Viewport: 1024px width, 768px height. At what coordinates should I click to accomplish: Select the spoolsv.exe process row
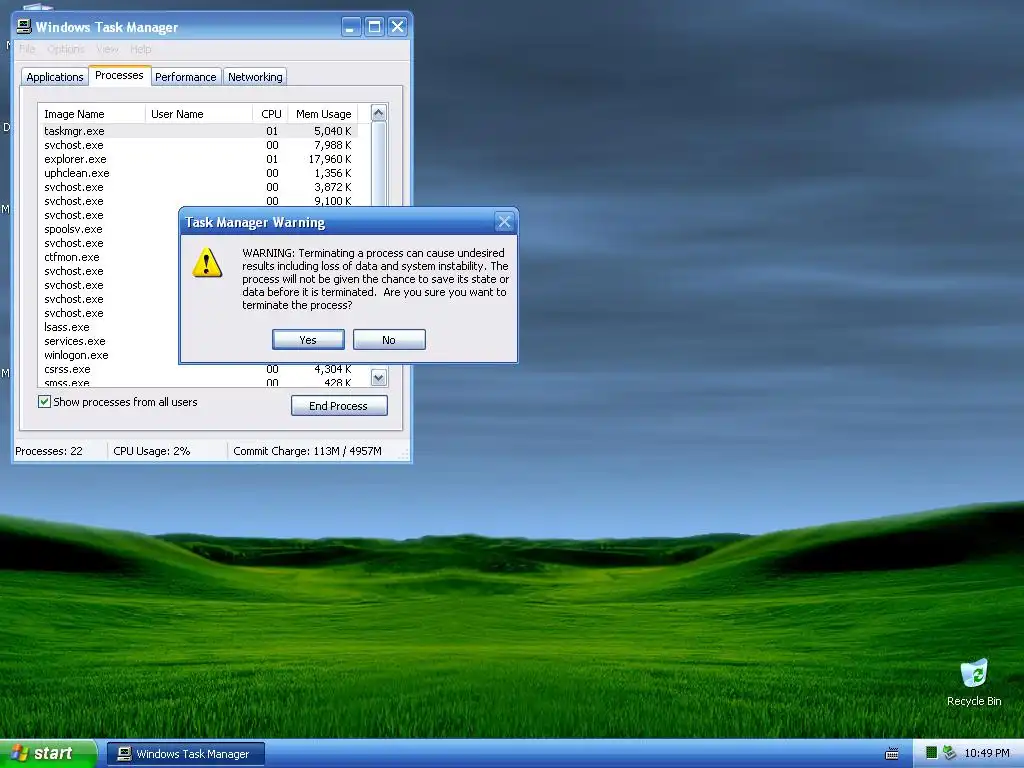tap(109, 229)
